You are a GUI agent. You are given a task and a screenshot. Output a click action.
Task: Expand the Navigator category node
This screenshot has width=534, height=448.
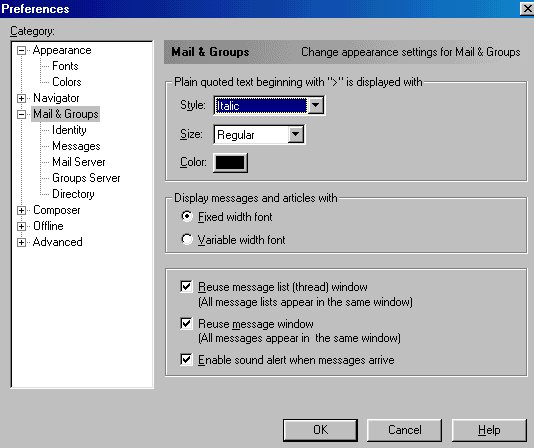(21, 98)
